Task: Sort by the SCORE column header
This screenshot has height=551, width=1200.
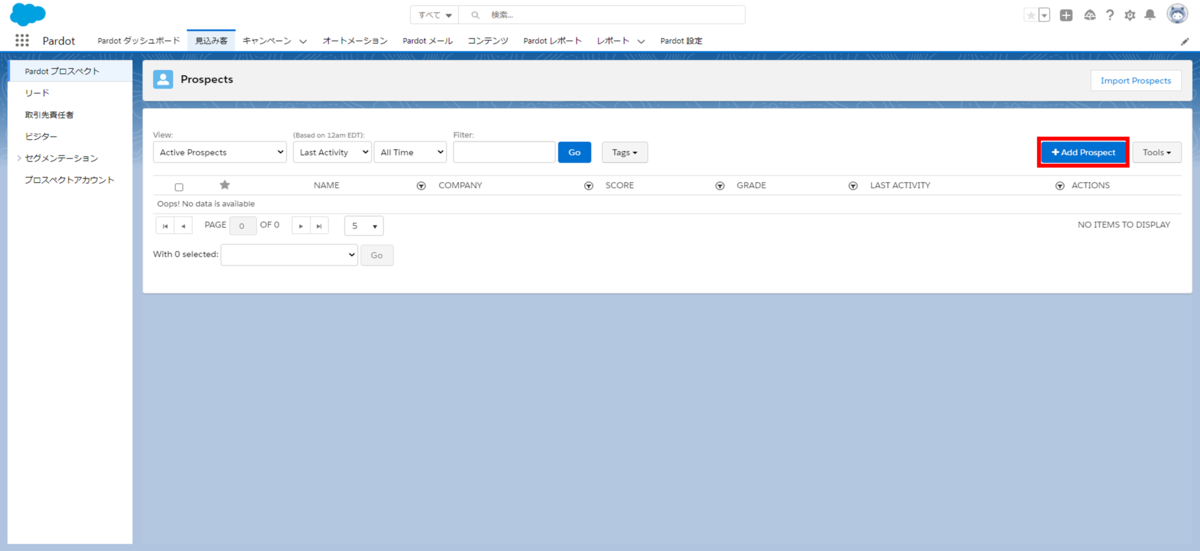Action: [x=619, y=185]
